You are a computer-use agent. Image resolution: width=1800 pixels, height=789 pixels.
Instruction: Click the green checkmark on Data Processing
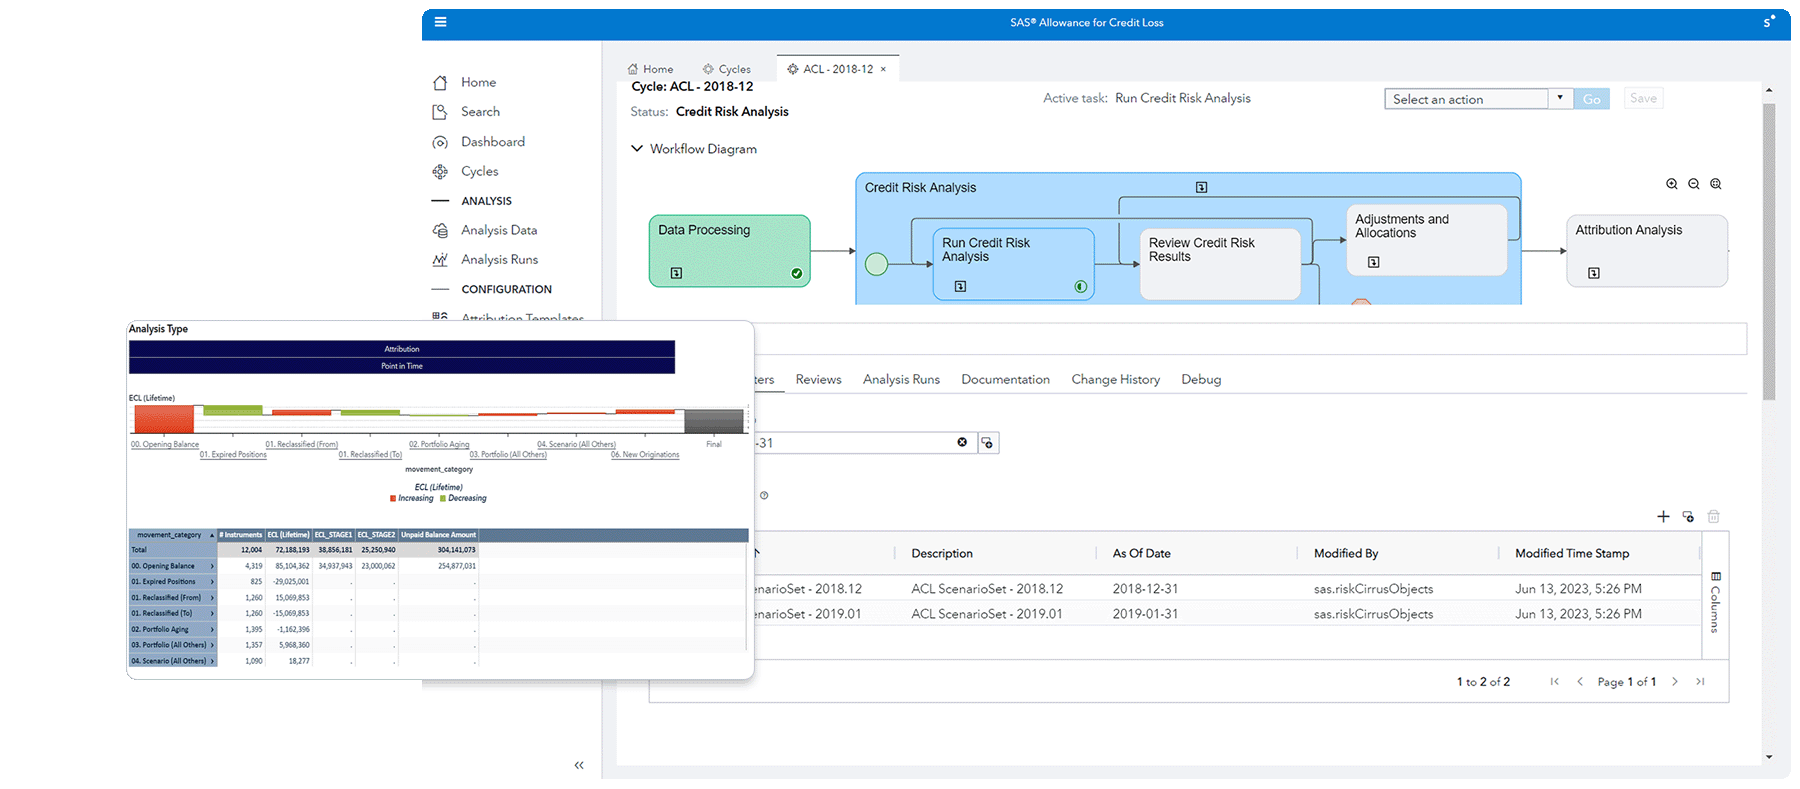click(x=797, y=273)
